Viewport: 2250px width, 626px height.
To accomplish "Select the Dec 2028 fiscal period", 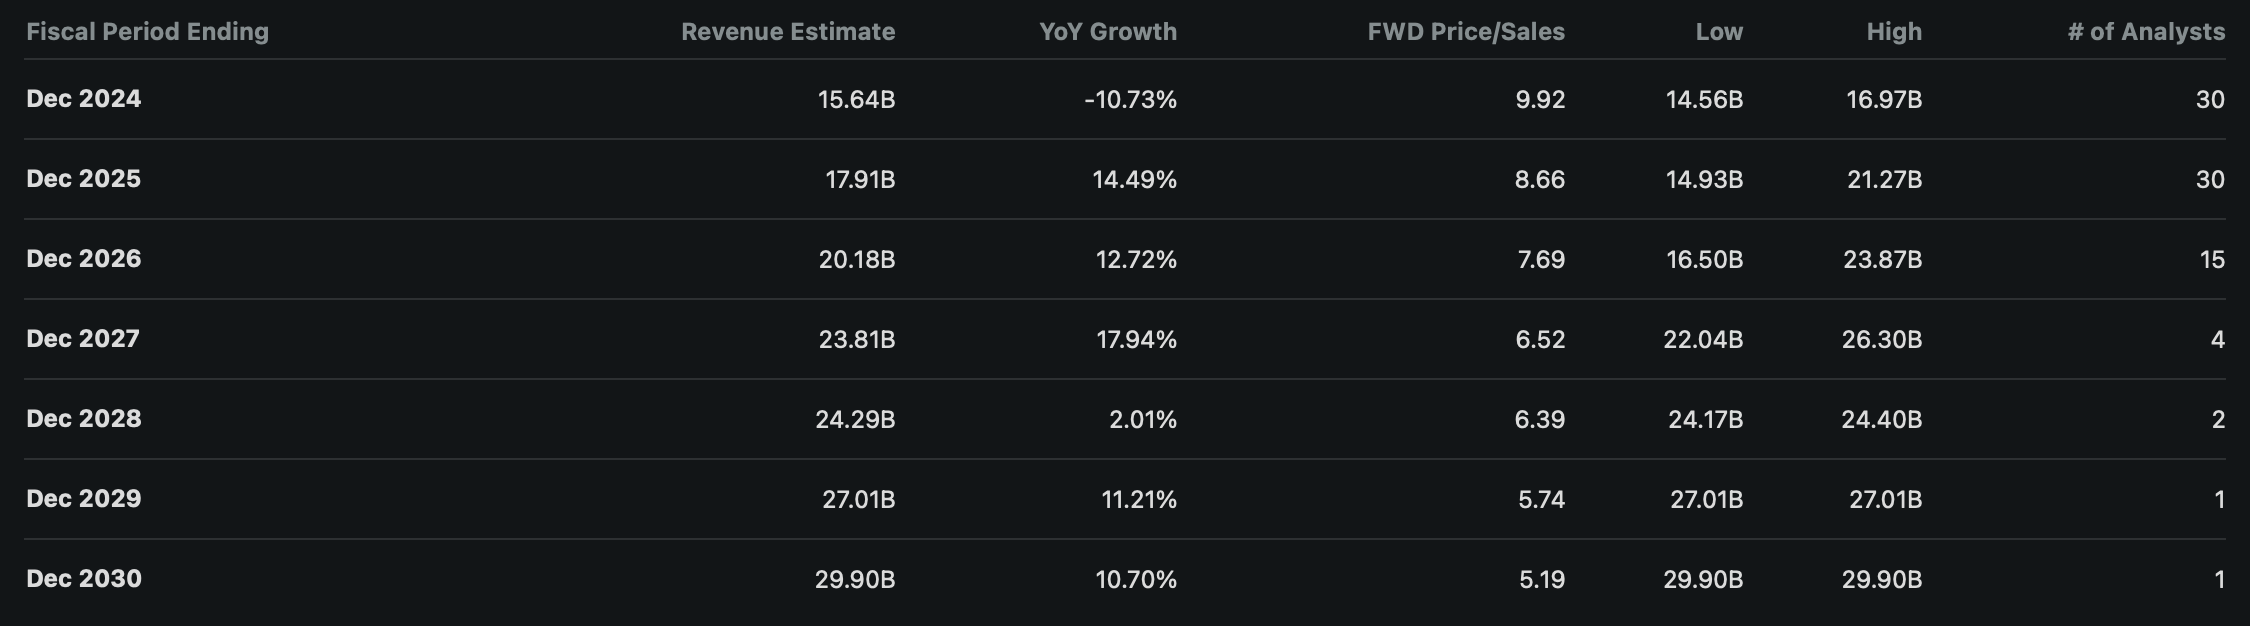I will pos(84,419).
